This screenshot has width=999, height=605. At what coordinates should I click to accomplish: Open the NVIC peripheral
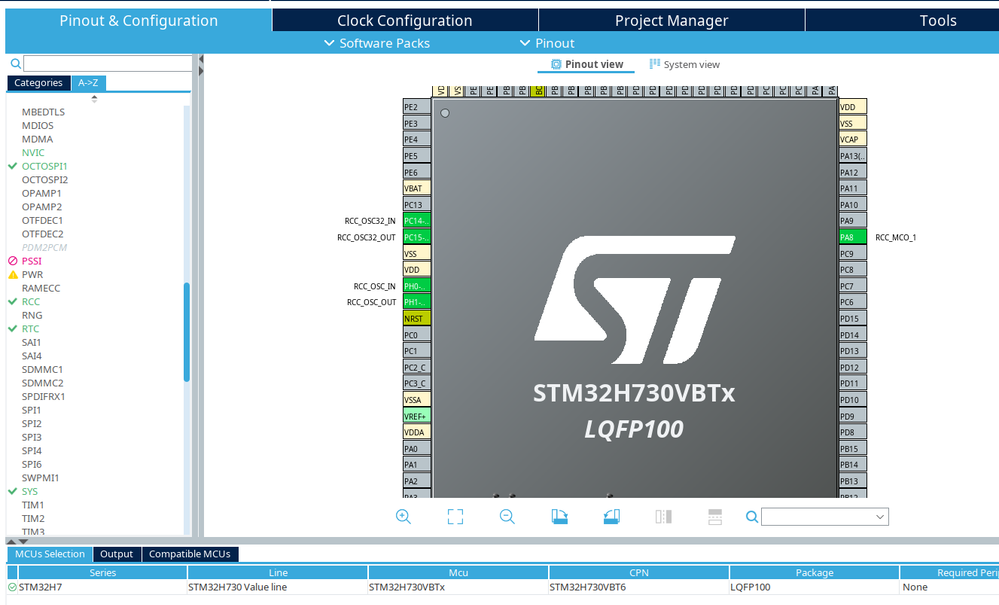(33, 152)
